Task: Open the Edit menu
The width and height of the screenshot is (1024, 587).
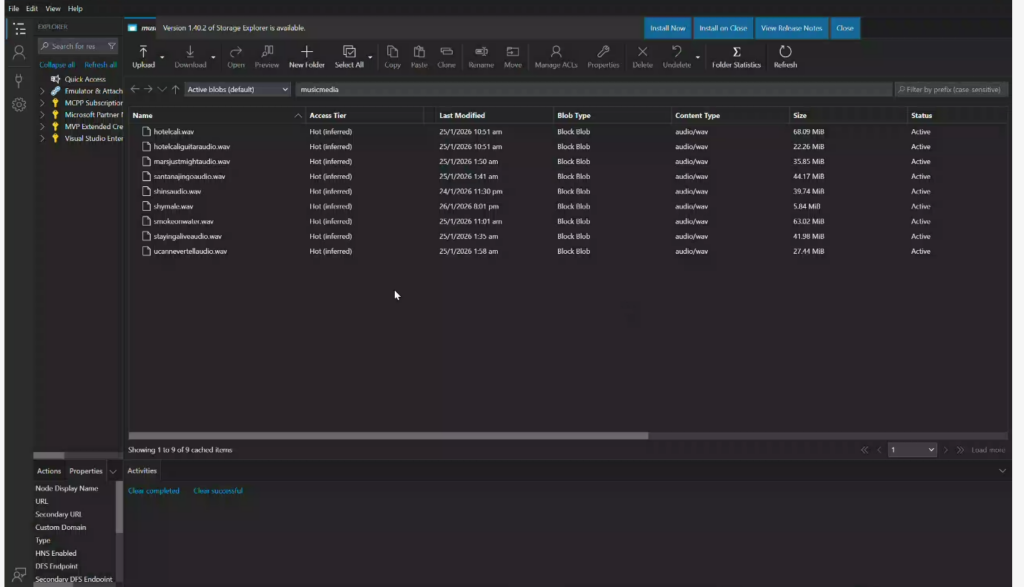Action: pos(32,8)
